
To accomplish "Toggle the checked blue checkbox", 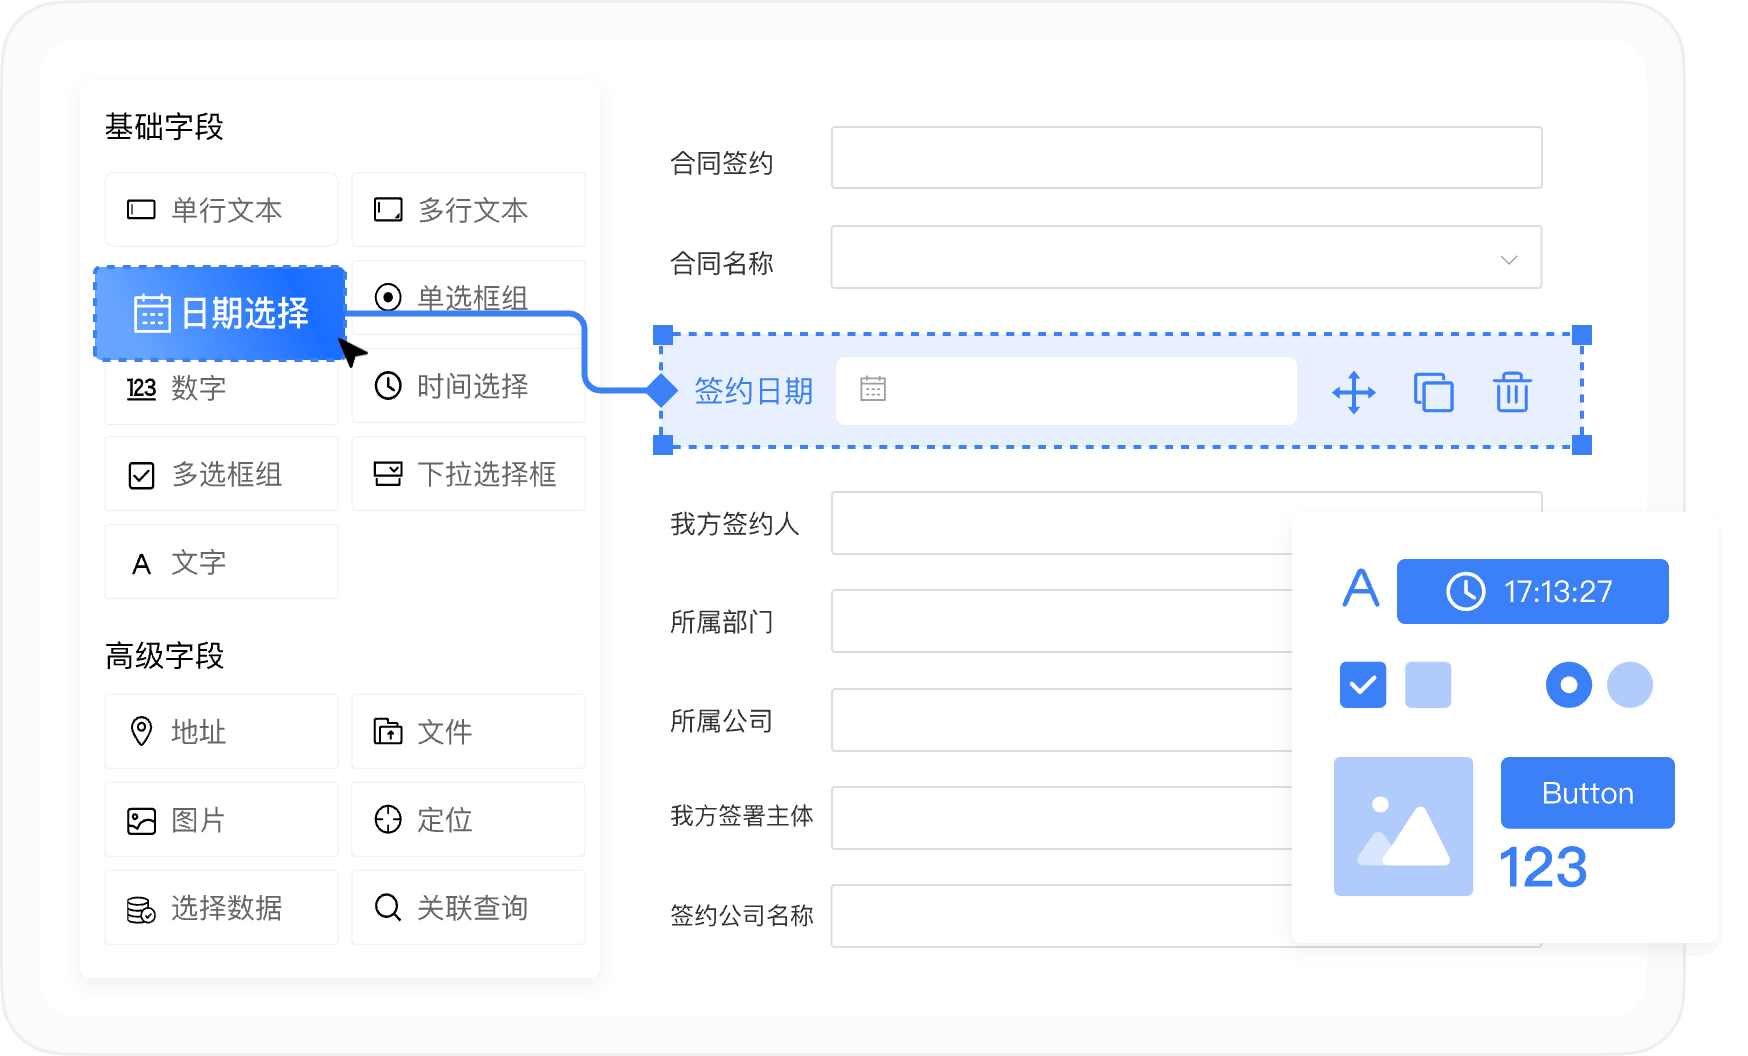I will point(1362,685).
